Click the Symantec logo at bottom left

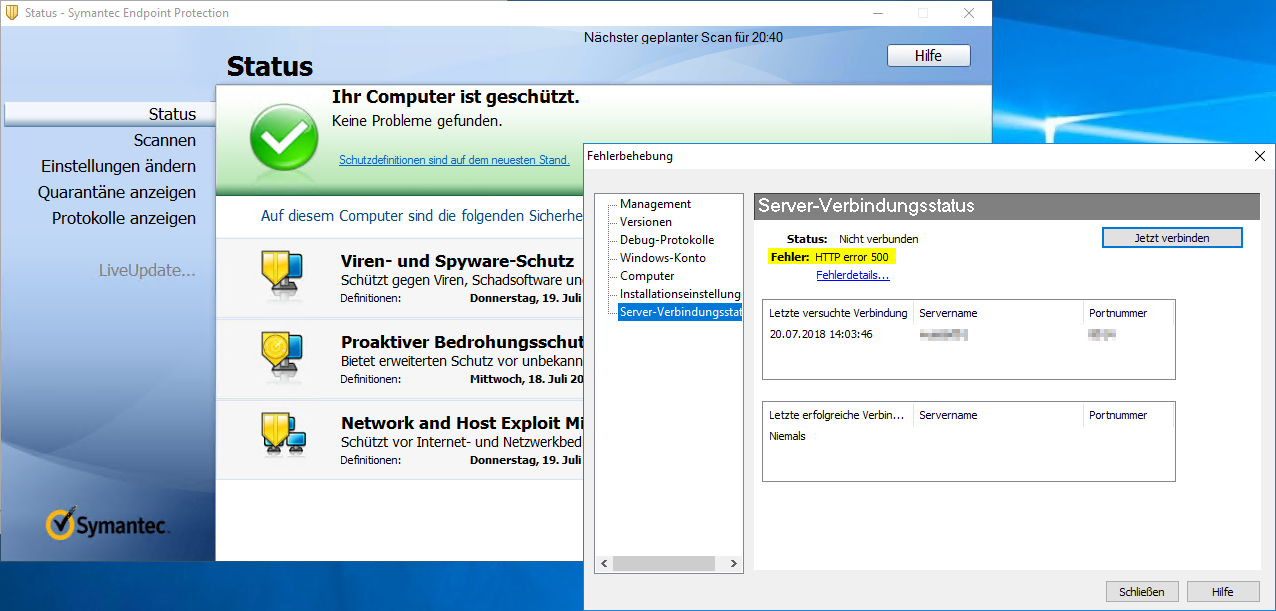(x=108, y=524)
